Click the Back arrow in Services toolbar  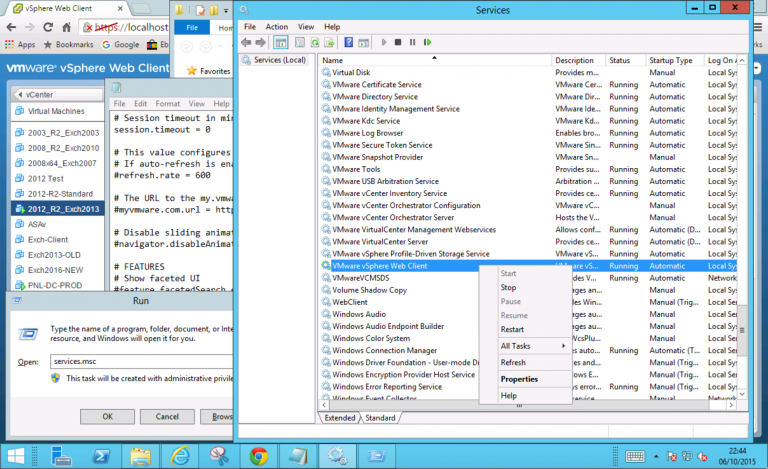pos(246,43)
